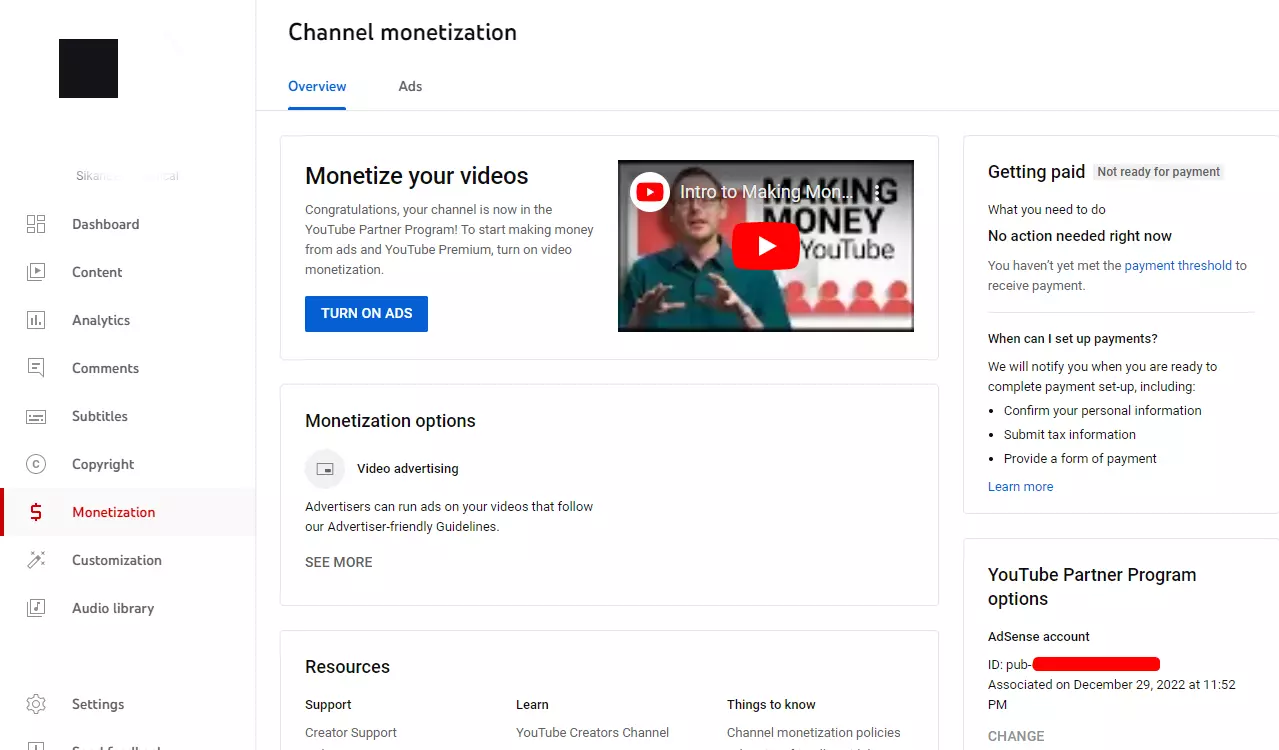
Task: Switch to the Ads tab
Action: tap(410, 86)
